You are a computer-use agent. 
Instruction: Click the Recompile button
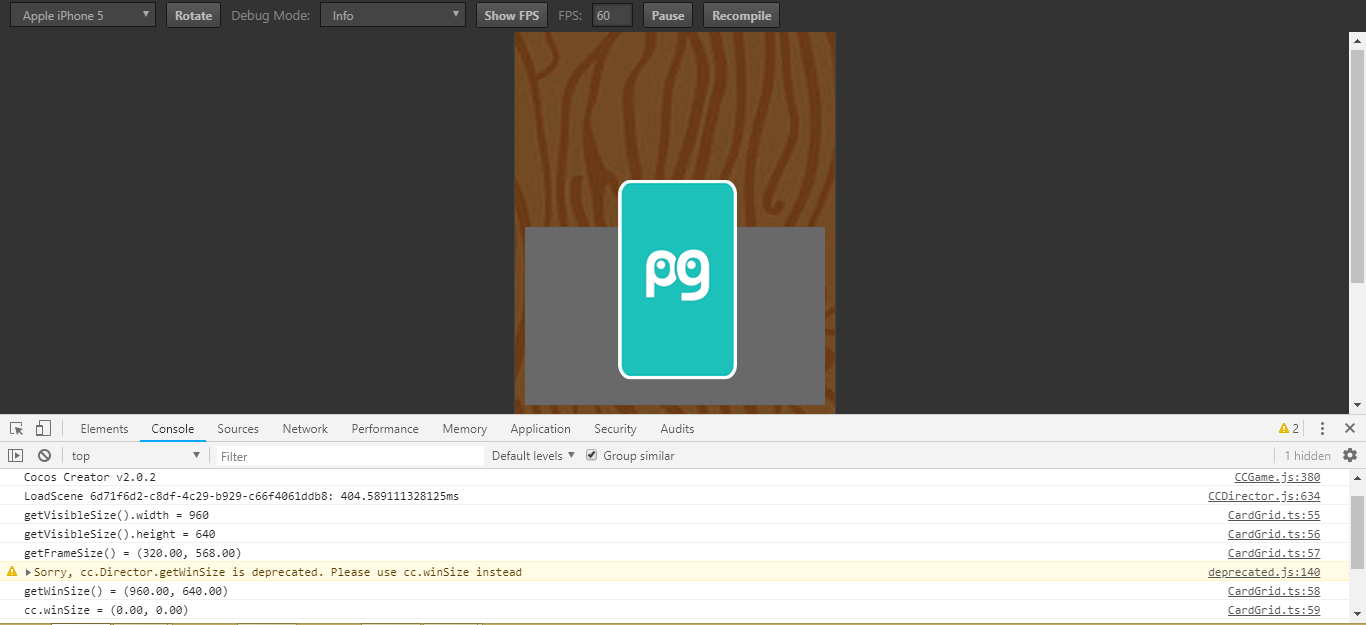click(x=741, y=16)
